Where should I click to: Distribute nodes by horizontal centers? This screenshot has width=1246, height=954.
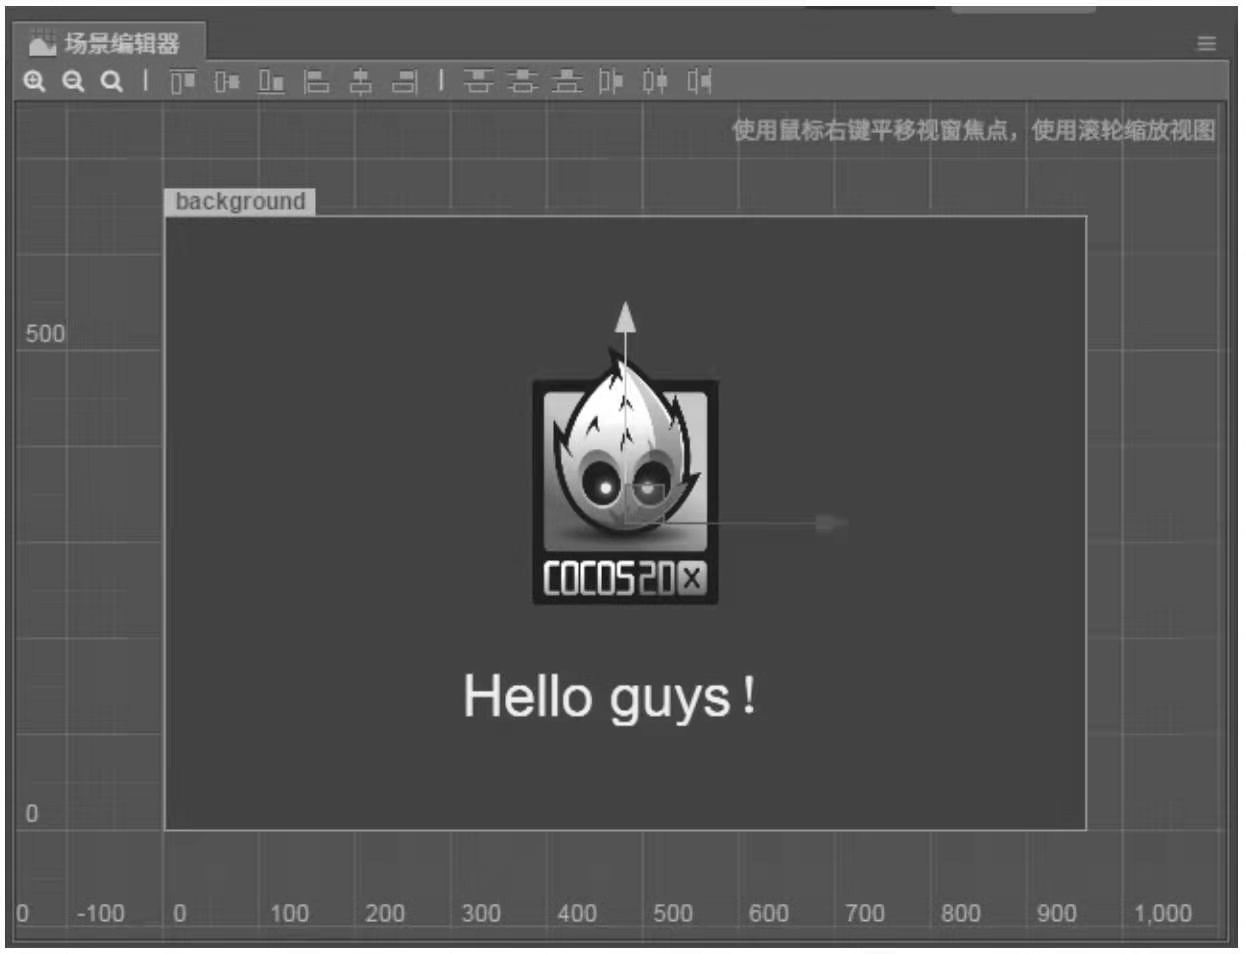tap(655, 81)
